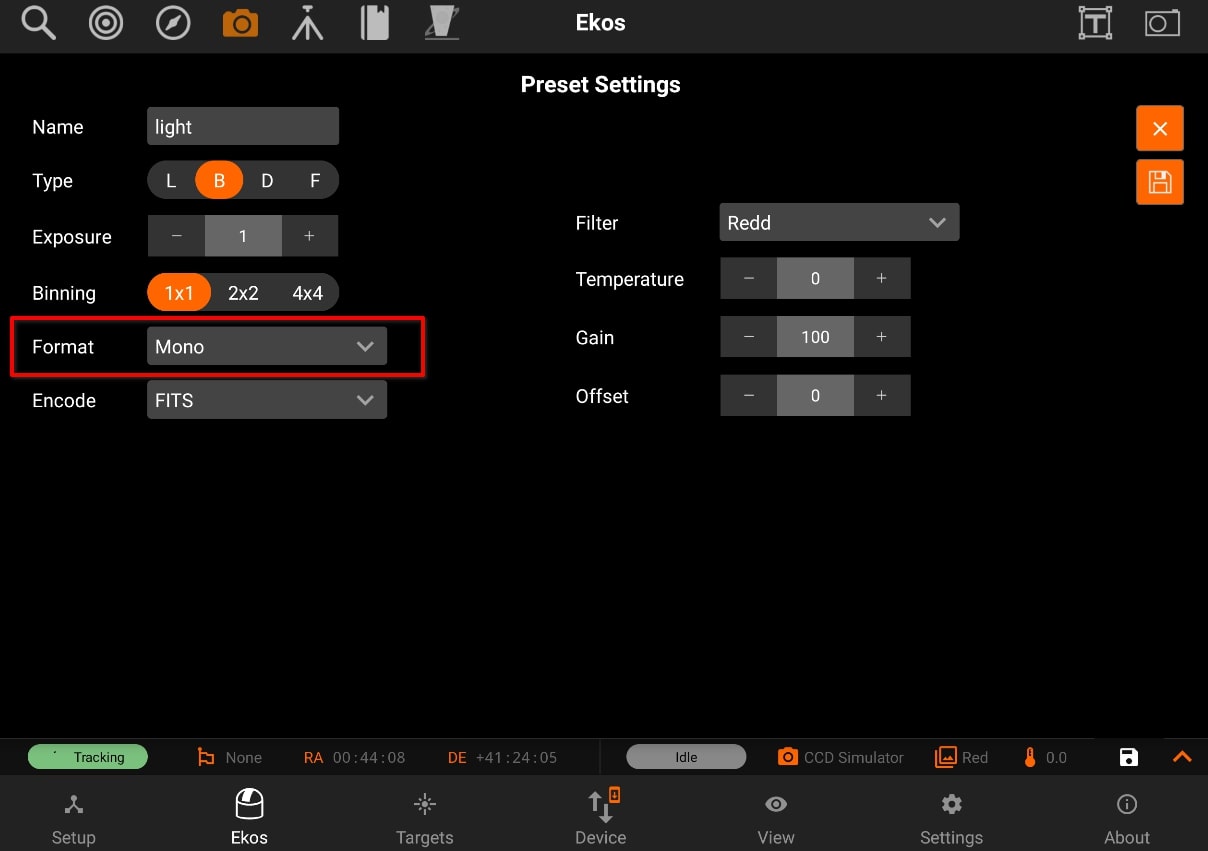Decrease Exposure with the minus button

(177, 237)
